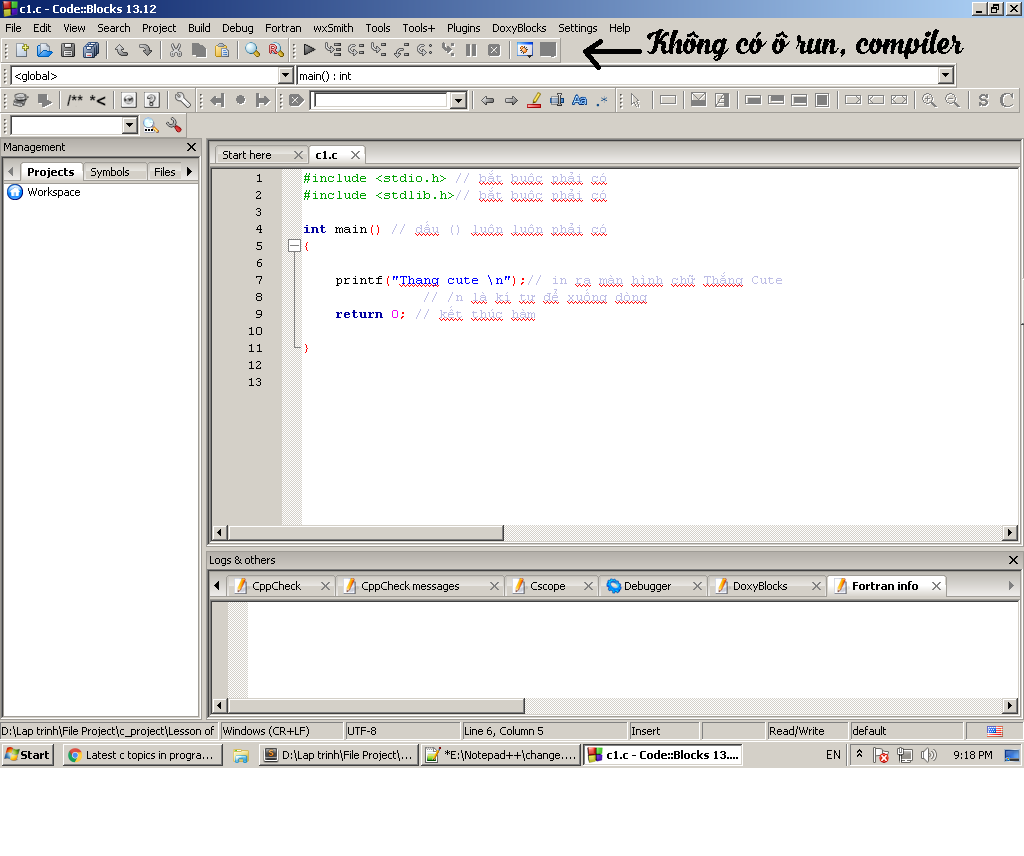Viewport: 1024px width, 856px height.
Task: Click the Cut scissors icon
Action: [x=176, y=50]
